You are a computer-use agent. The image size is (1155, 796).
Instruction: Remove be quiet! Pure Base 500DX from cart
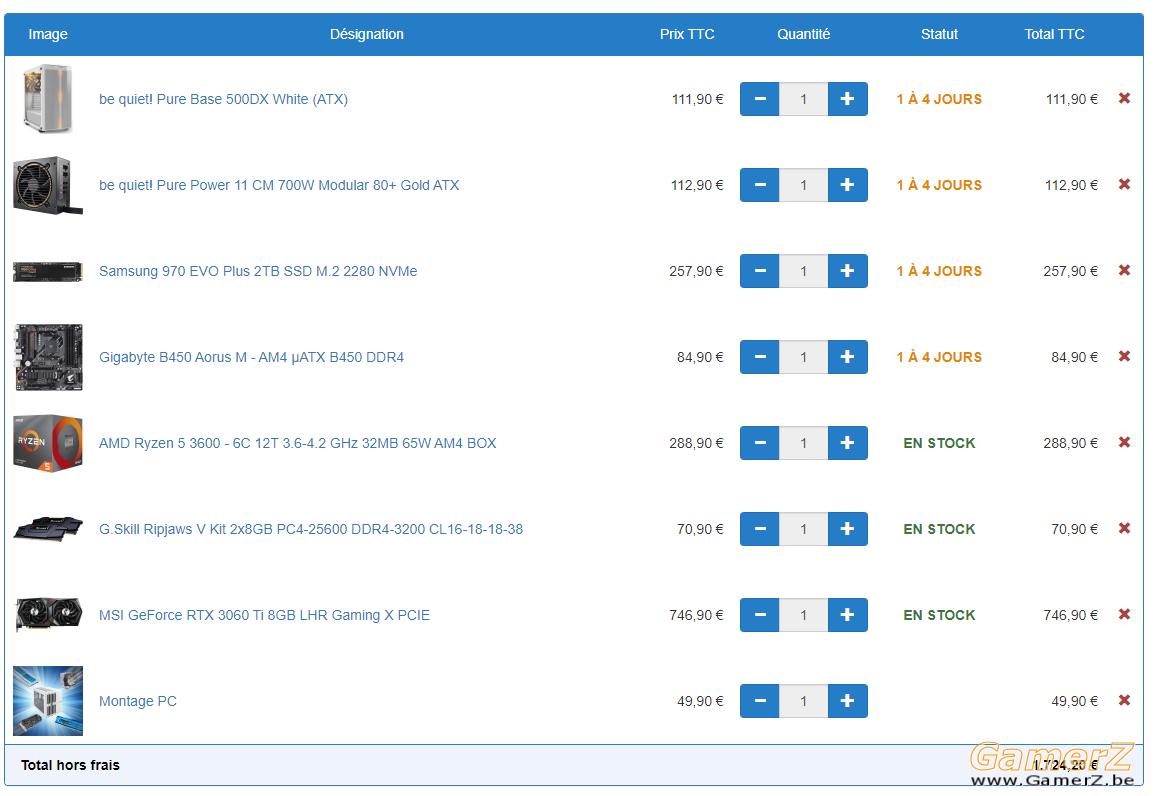tap(1124, 98)
